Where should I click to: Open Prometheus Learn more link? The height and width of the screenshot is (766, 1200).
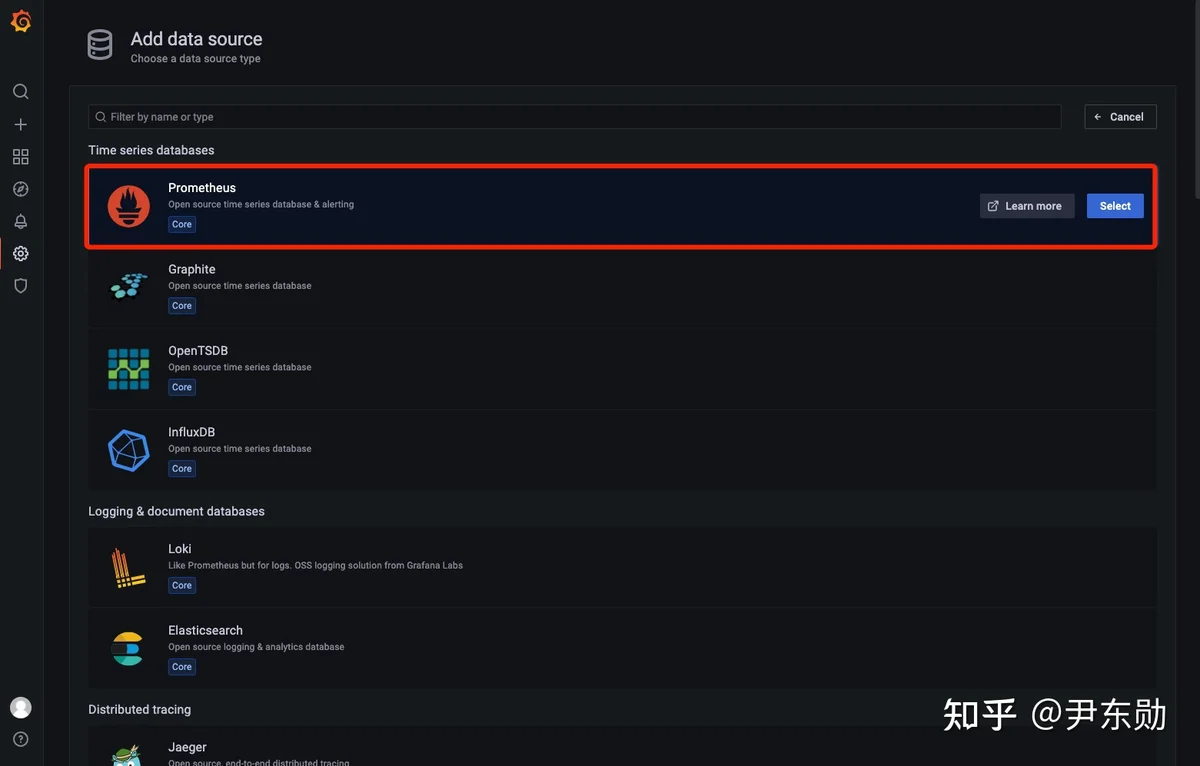(x=1027, y=206)
